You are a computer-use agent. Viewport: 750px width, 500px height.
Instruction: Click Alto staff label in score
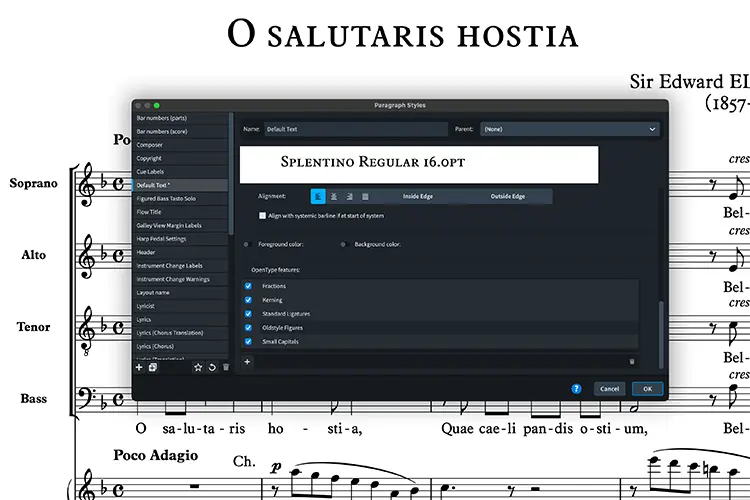[x=33, y=255]
